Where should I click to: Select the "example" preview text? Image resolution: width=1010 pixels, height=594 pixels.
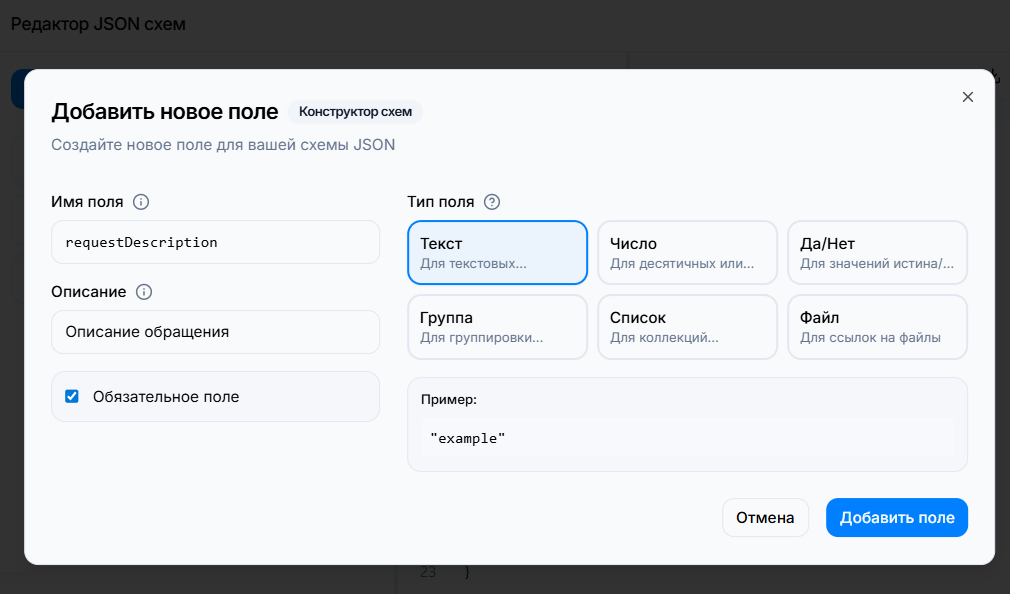click(468, 437)
